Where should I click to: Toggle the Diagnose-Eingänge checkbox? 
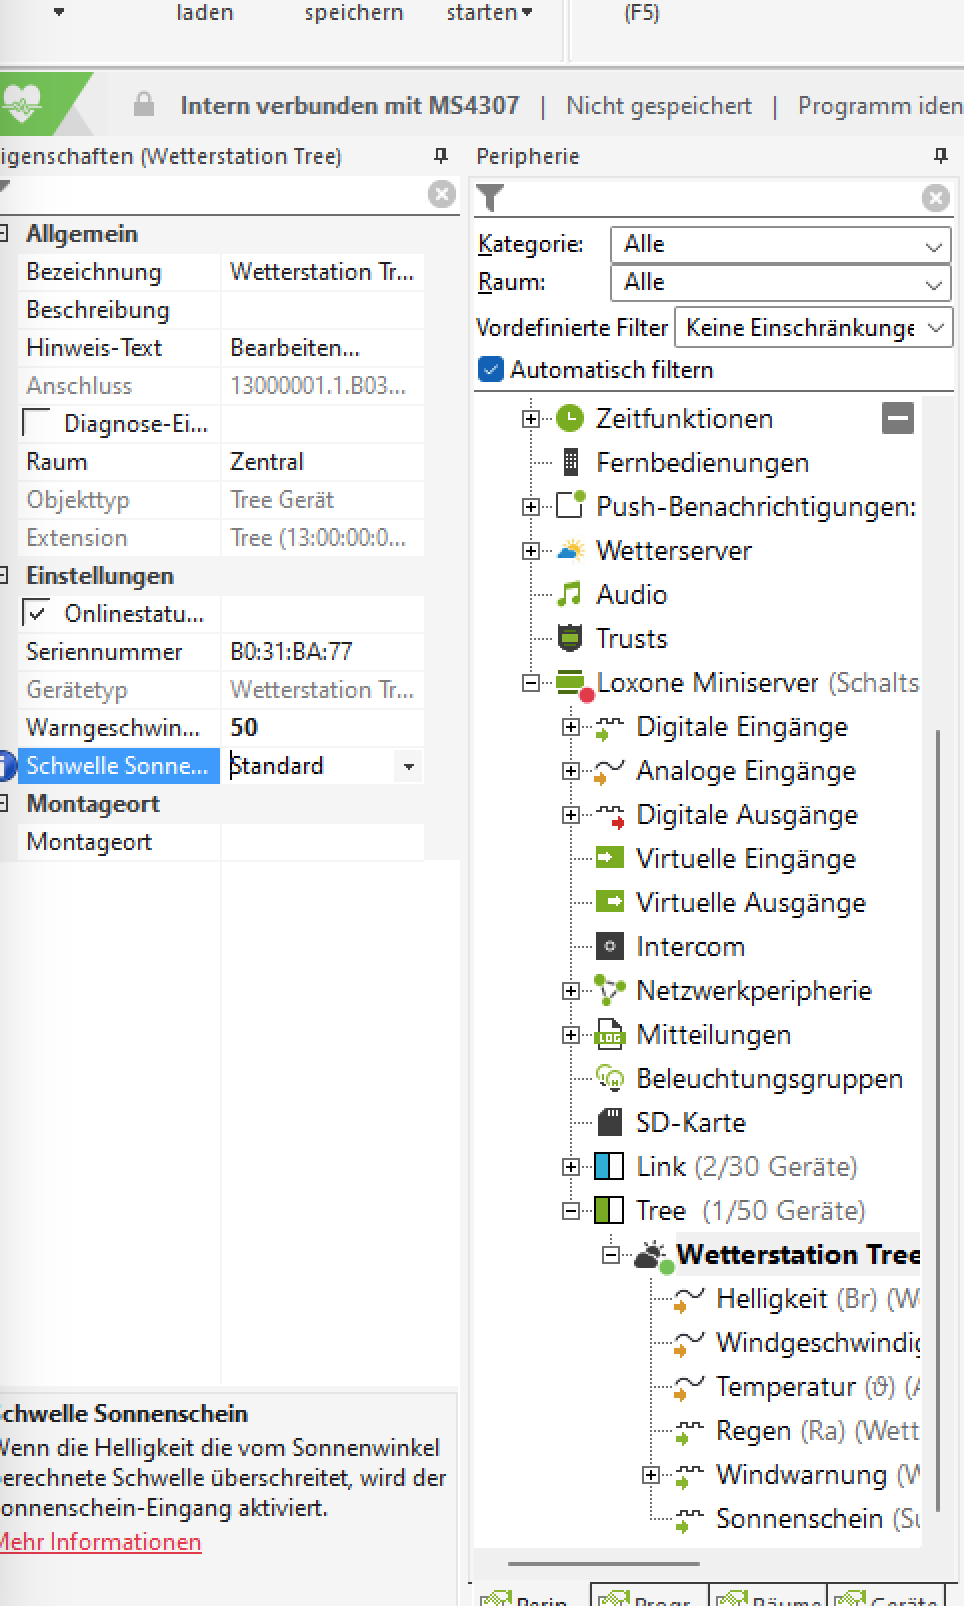pos(37,424)
